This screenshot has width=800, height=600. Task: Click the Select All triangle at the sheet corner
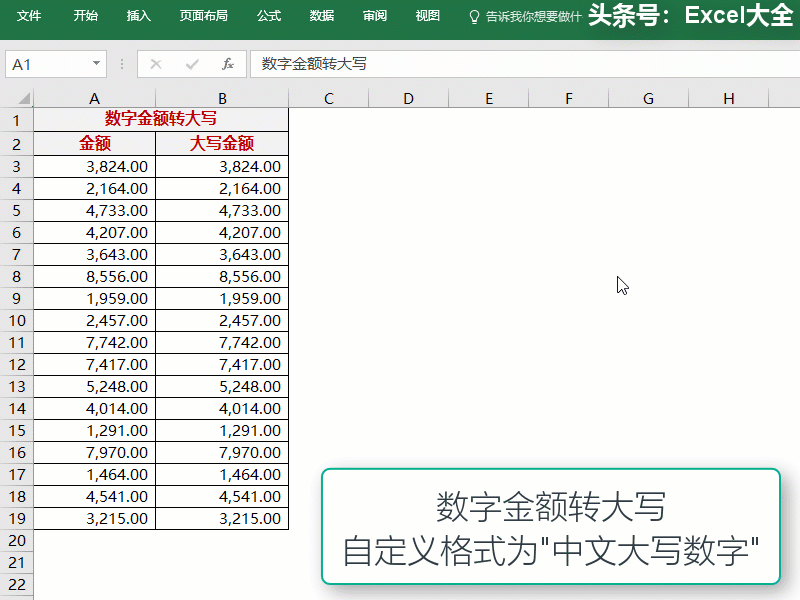point(24,98)
